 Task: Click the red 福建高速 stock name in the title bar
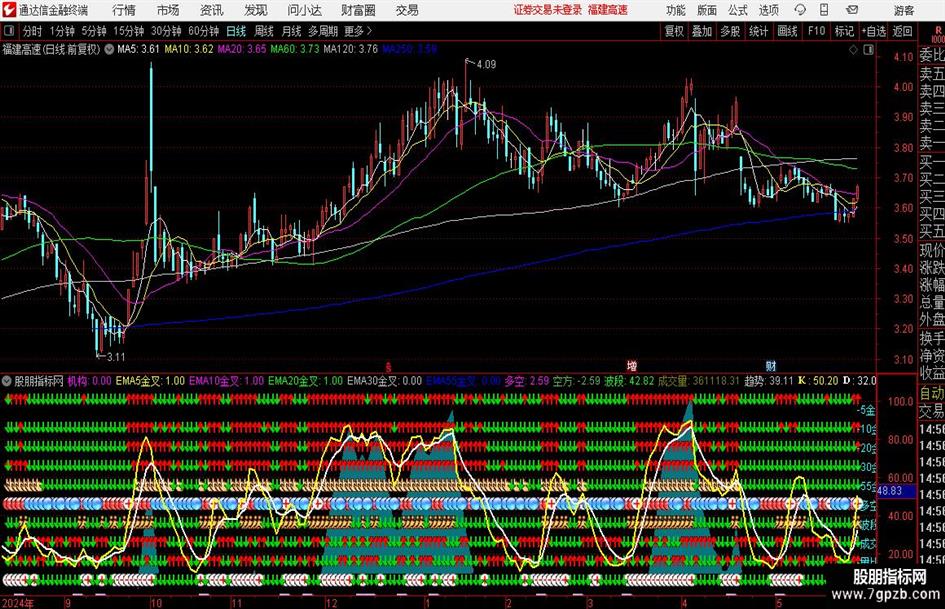(x=608, y=10)
